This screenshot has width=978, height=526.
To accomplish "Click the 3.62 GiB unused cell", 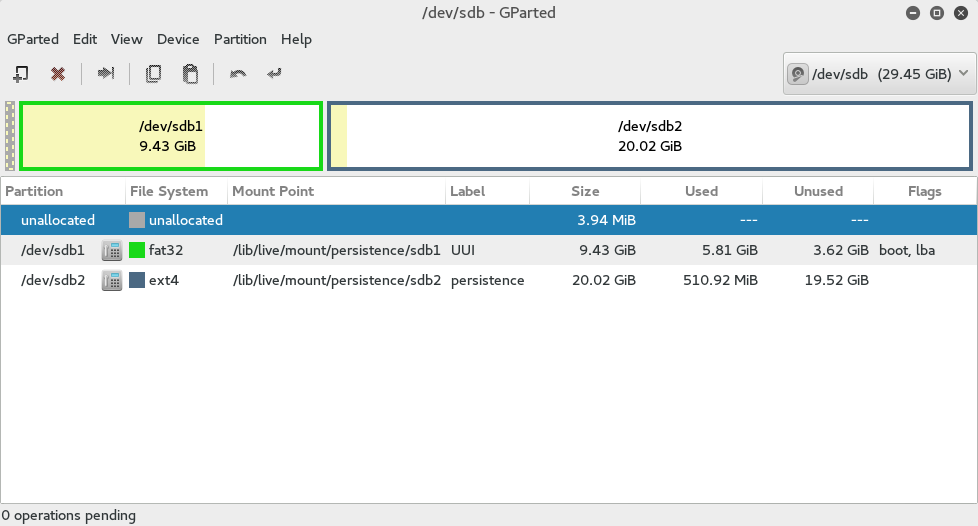I will (x=841, y=250).
